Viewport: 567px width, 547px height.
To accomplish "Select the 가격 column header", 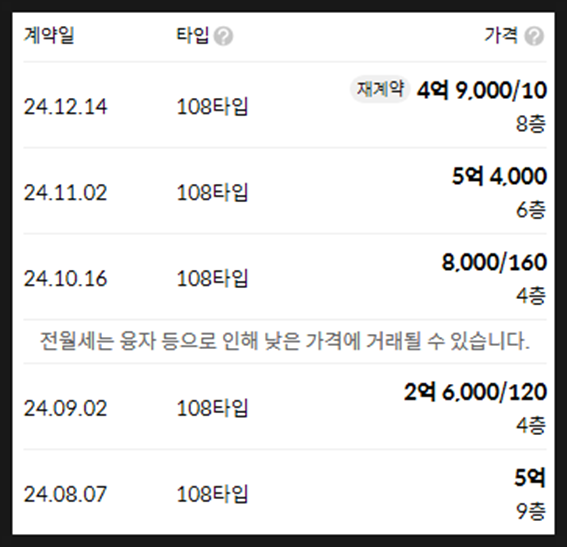I will point(501,36).
